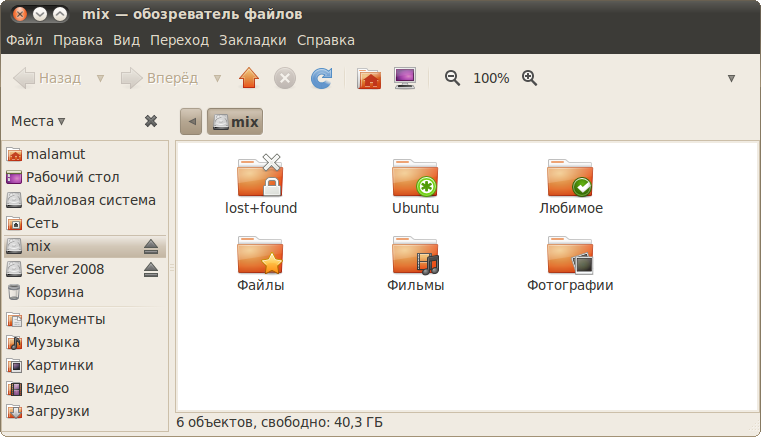The image size is (761, 437).
Task: Select the Любимое folder icon
Action: tap(570, 178)
